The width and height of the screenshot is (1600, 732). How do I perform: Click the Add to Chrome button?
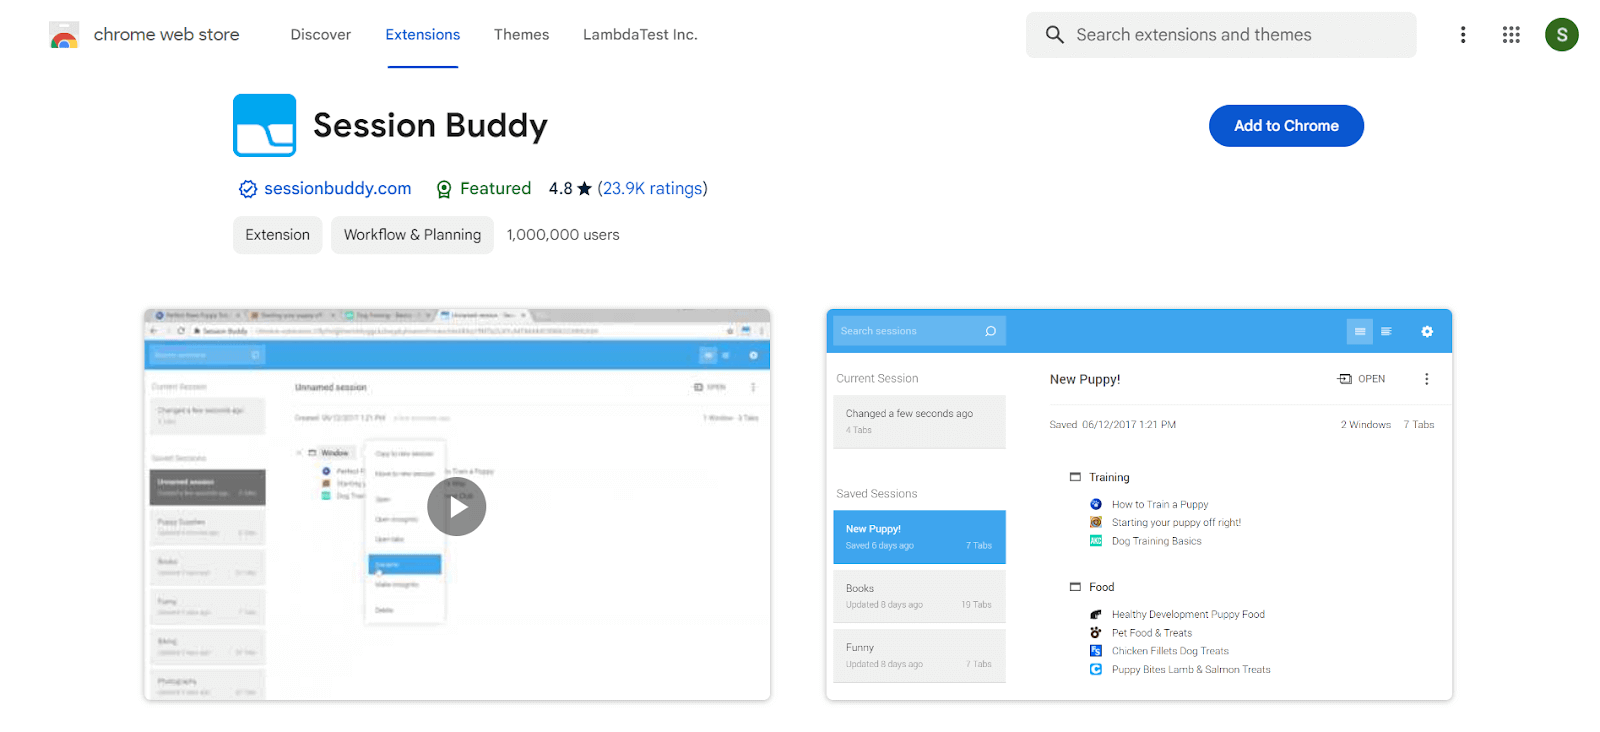point(1286,126)
